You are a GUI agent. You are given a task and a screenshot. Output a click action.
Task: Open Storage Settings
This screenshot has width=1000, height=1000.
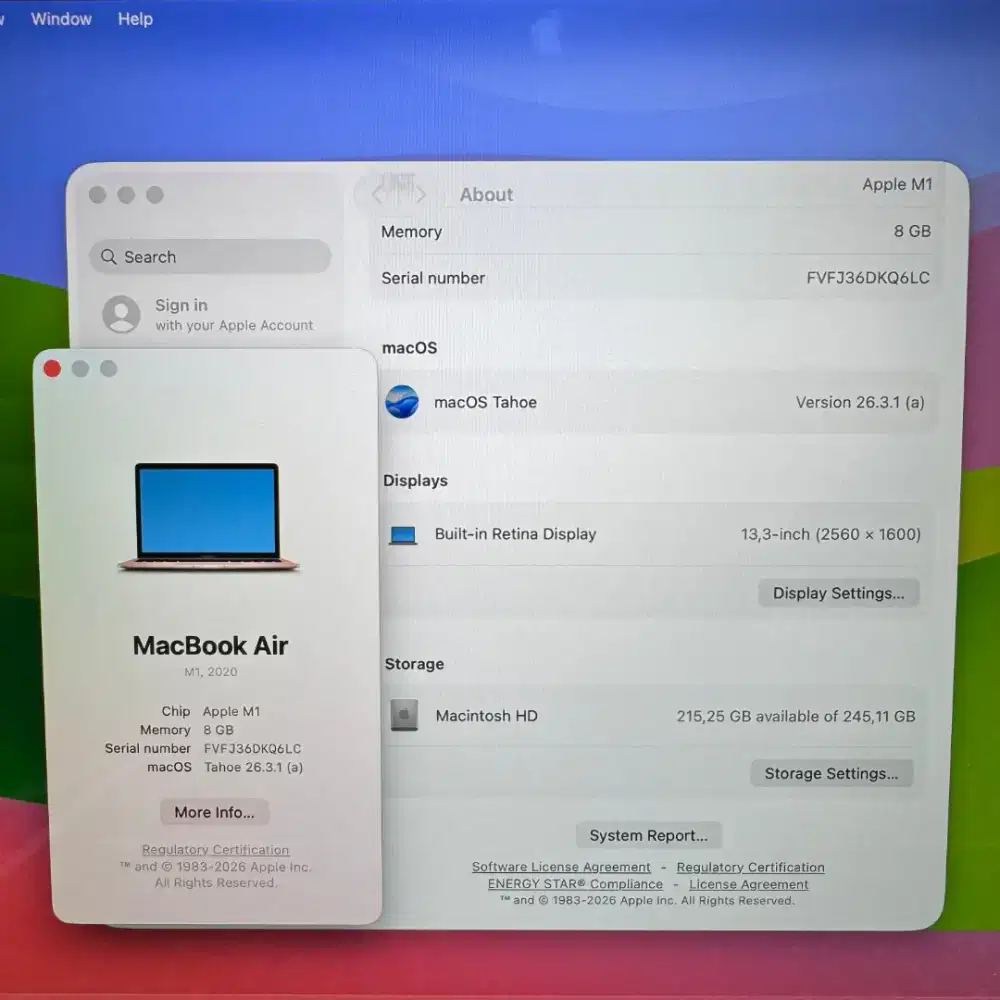pyautogui.click(x=831, y=773)
